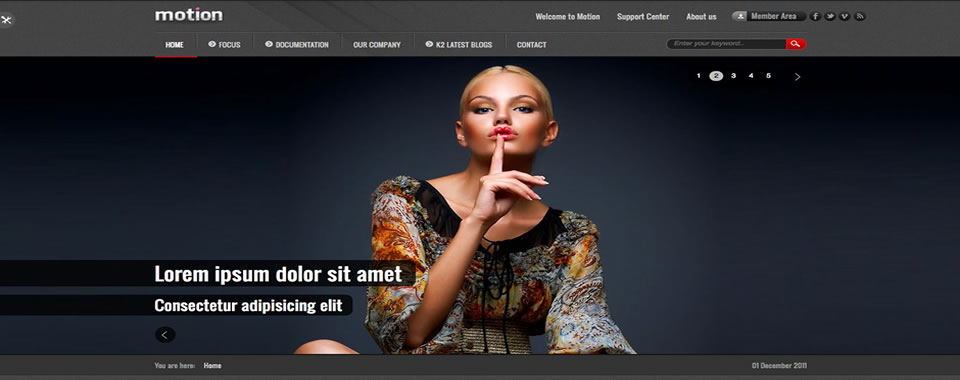
Task: Open the Contact menu item
Action: pyautogui.click(x=531, y=45)
